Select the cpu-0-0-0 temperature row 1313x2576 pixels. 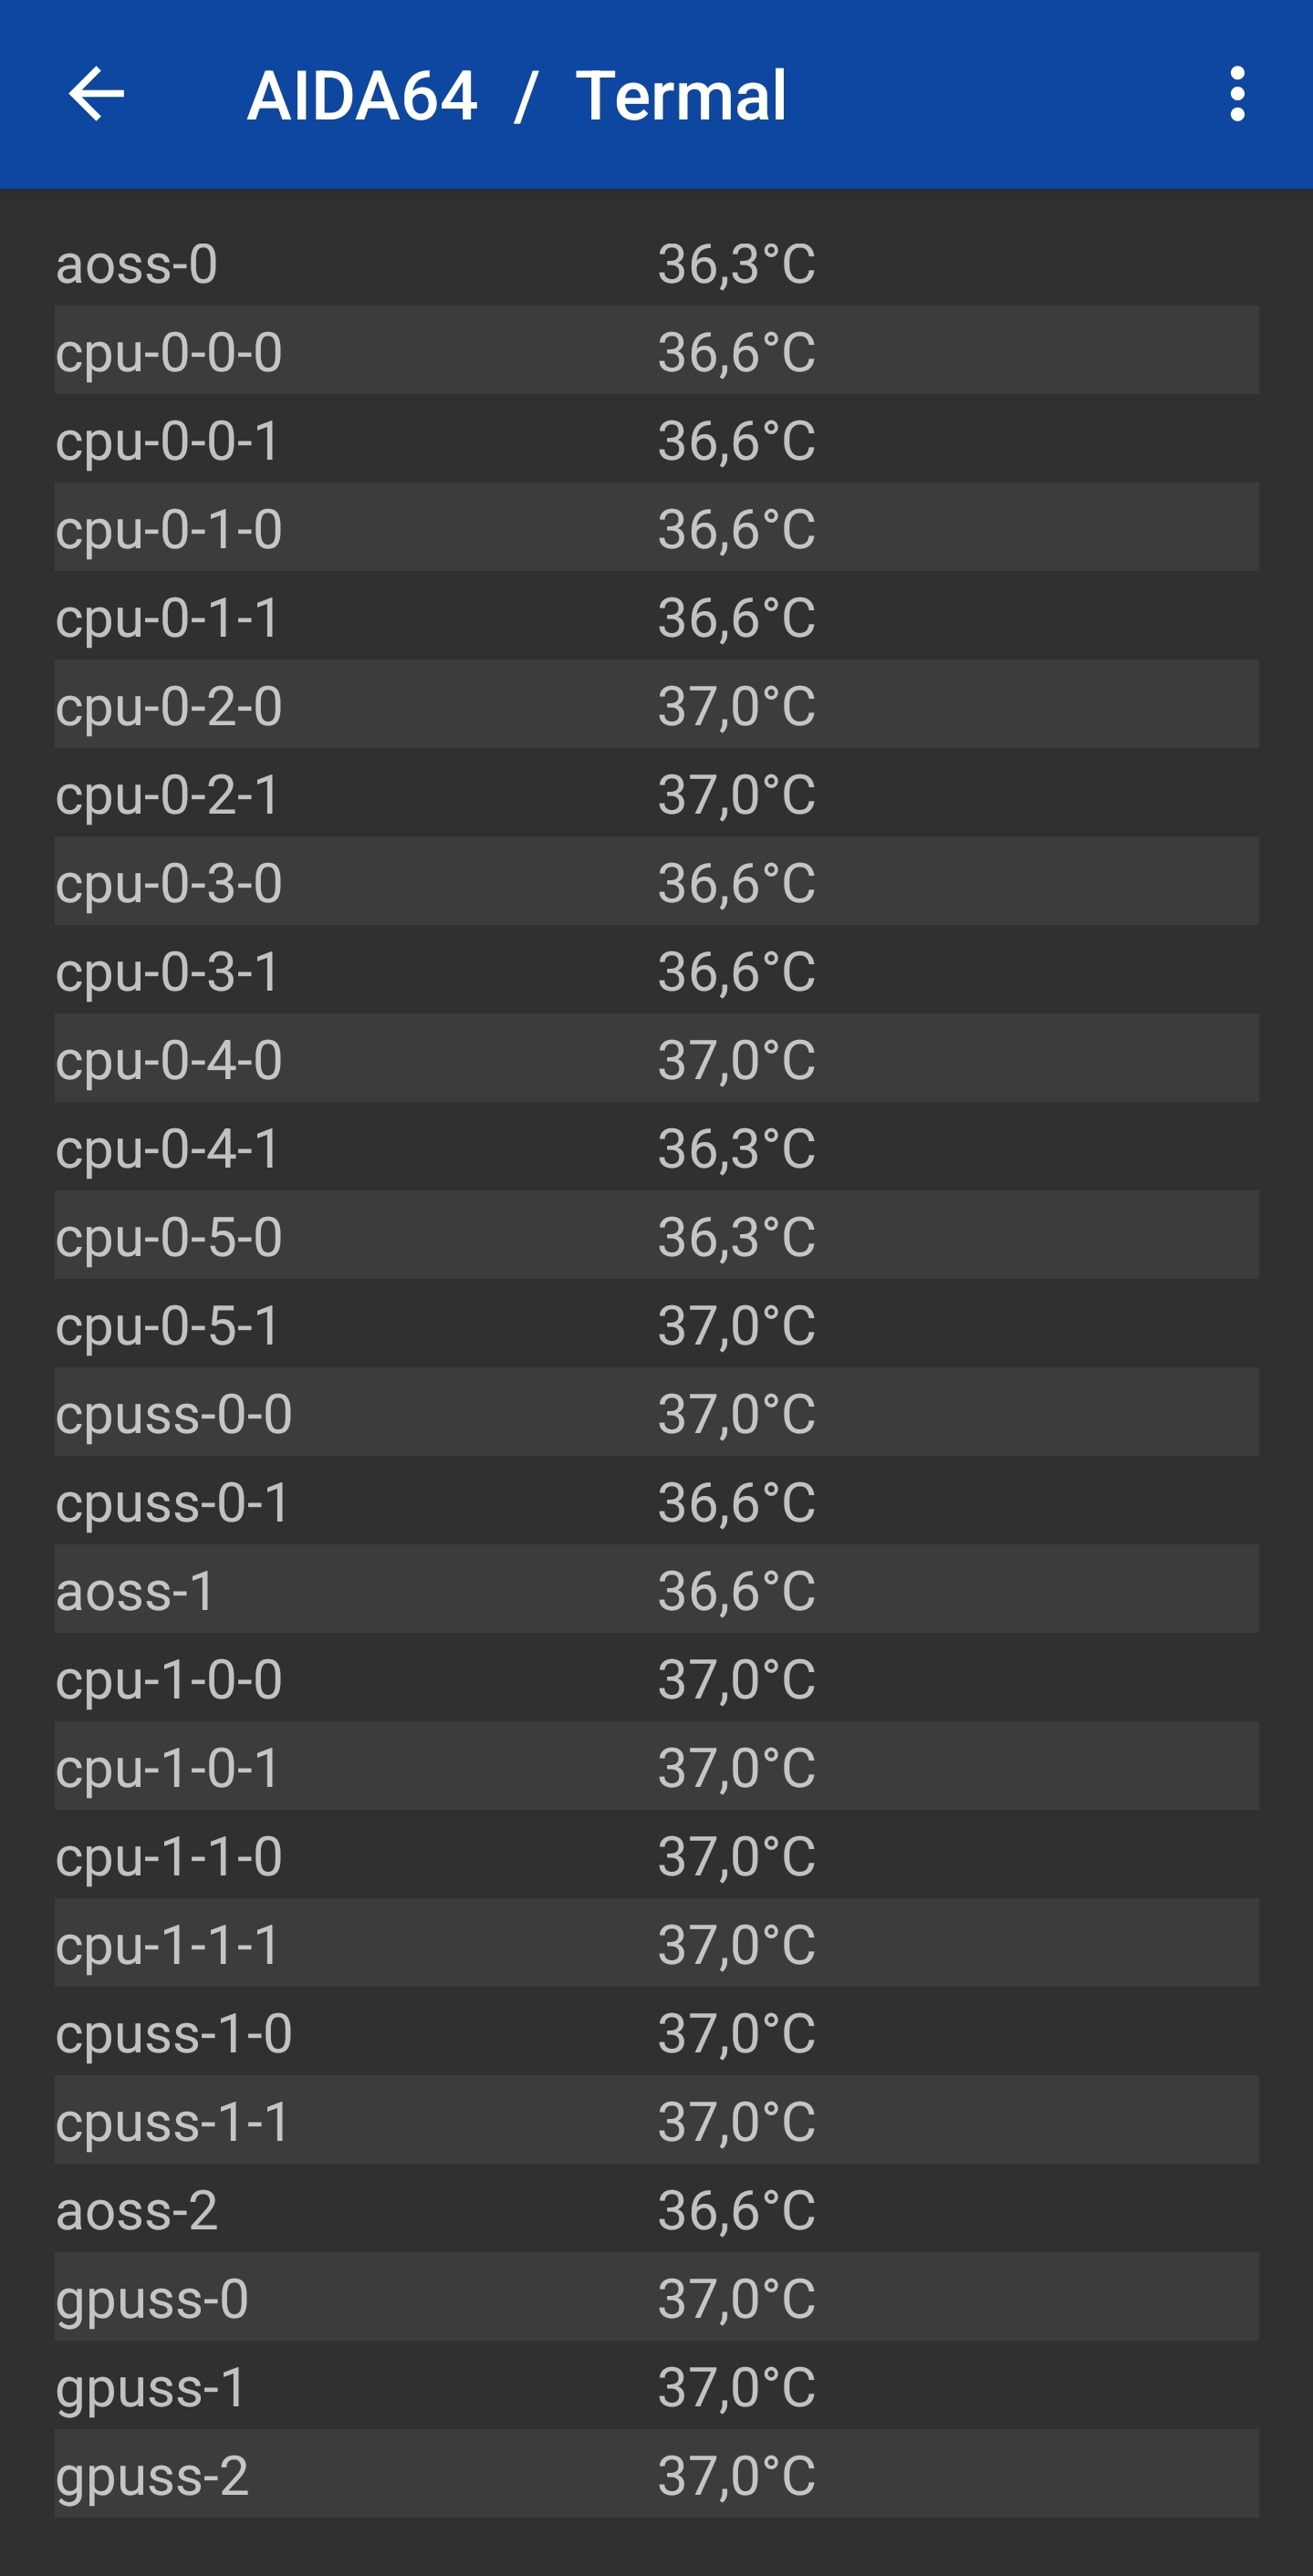click(x=656, y=351)
